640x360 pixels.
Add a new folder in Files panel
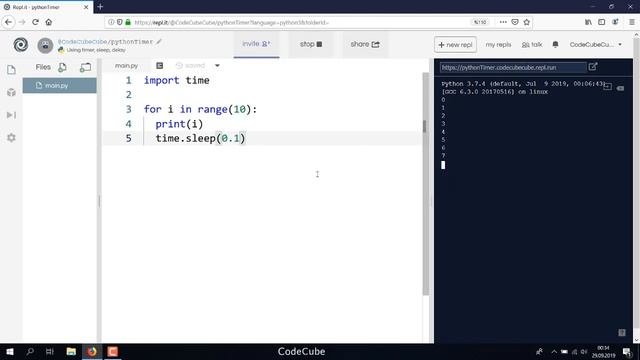coord(85,67)
